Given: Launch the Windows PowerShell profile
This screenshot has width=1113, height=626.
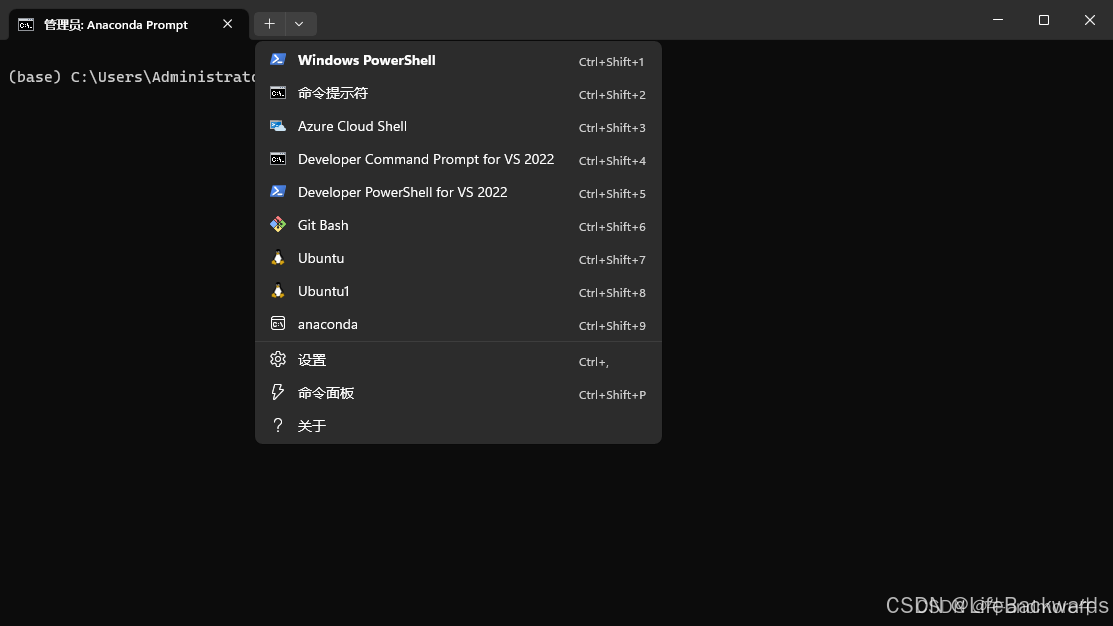Looking at the screenshot, I should (458, 60).
